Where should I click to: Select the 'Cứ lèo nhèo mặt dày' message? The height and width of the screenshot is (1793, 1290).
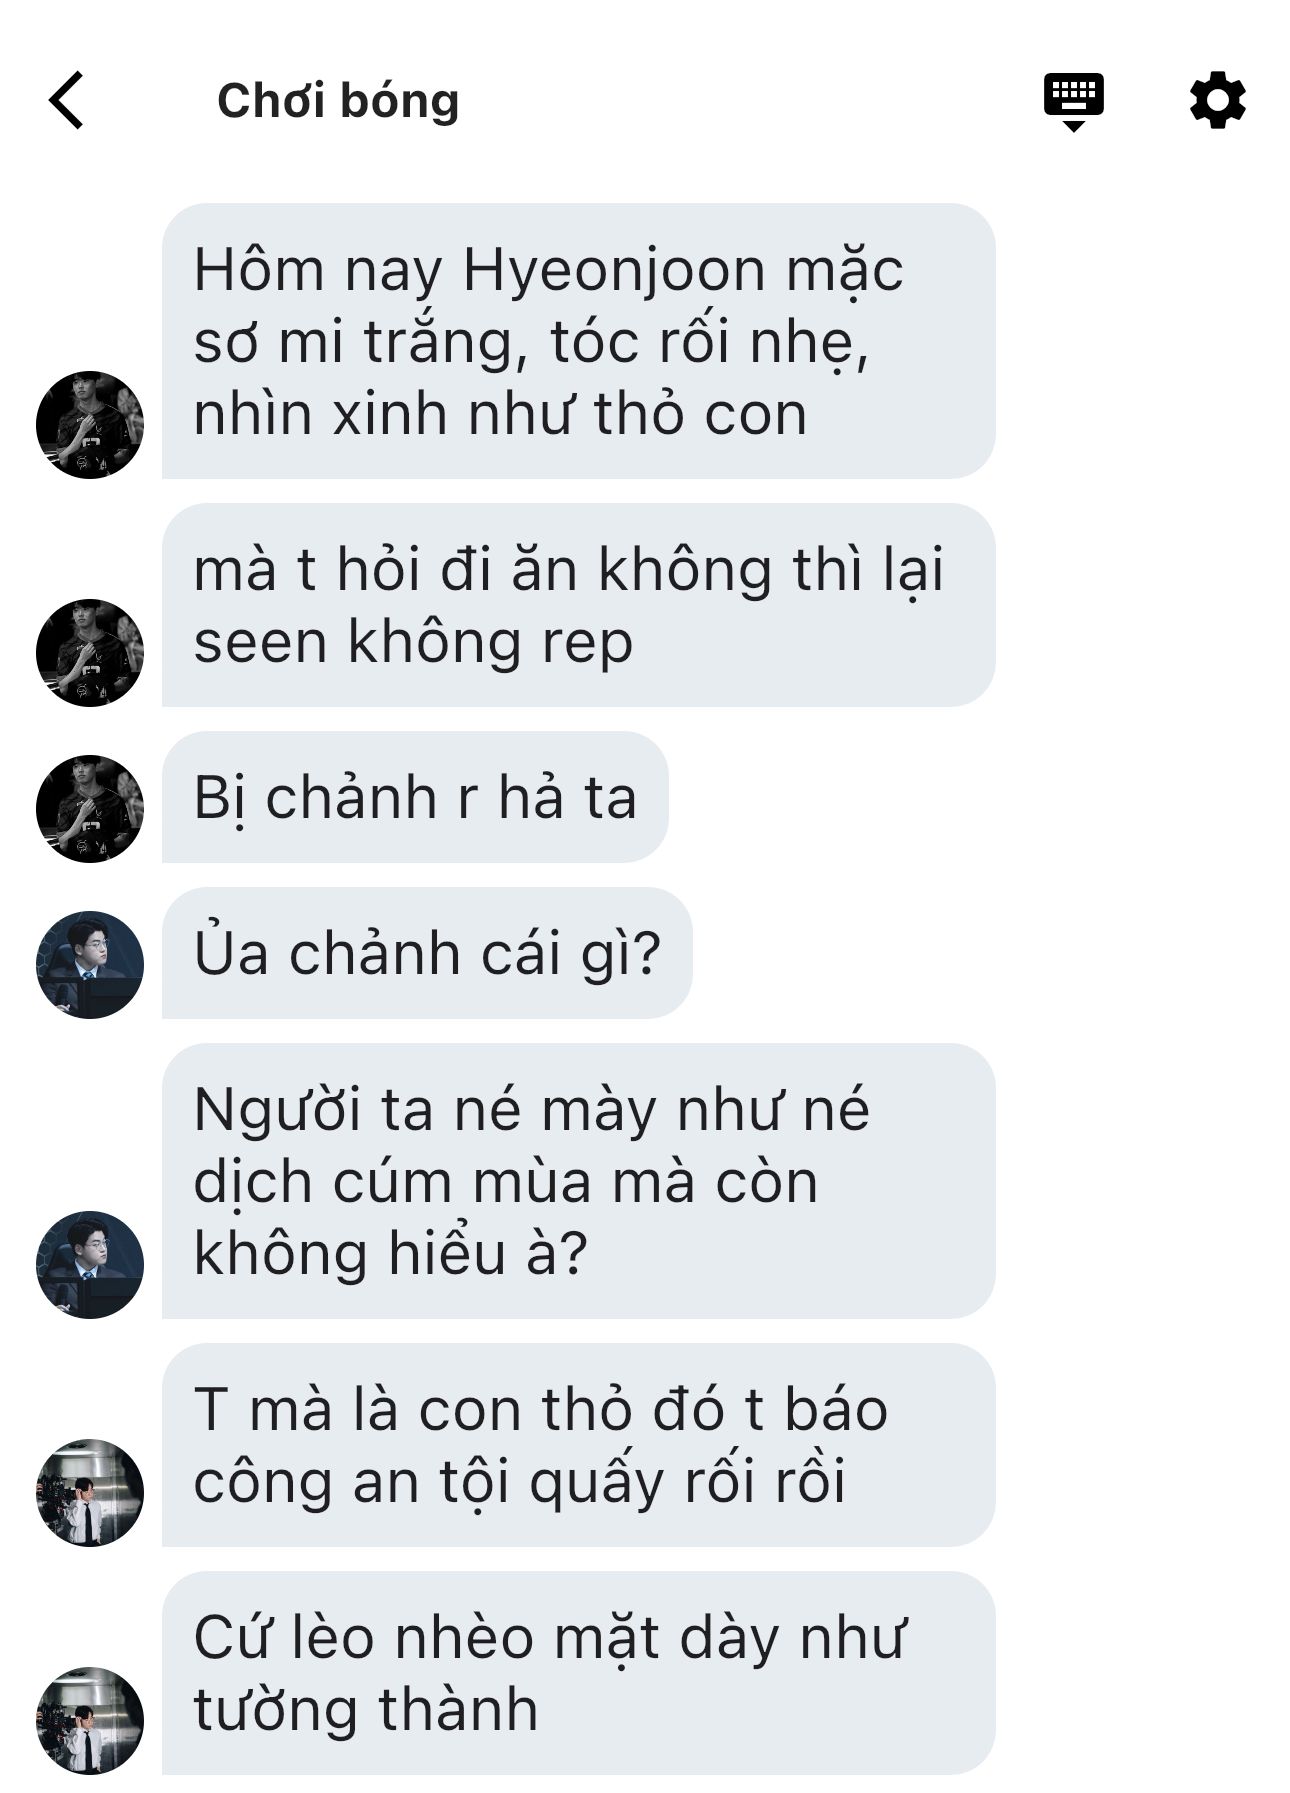click(x=578, y=1673)
